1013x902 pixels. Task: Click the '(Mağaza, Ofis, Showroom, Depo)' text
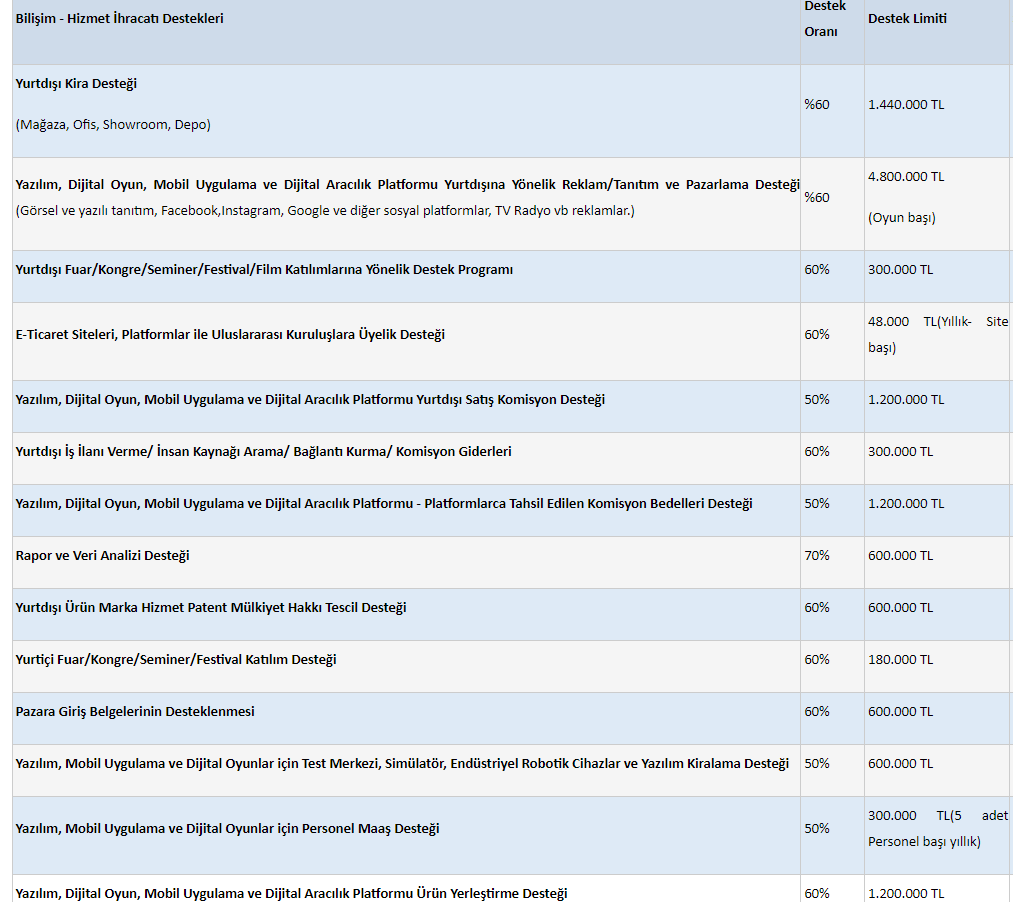(x=113, y=125)
